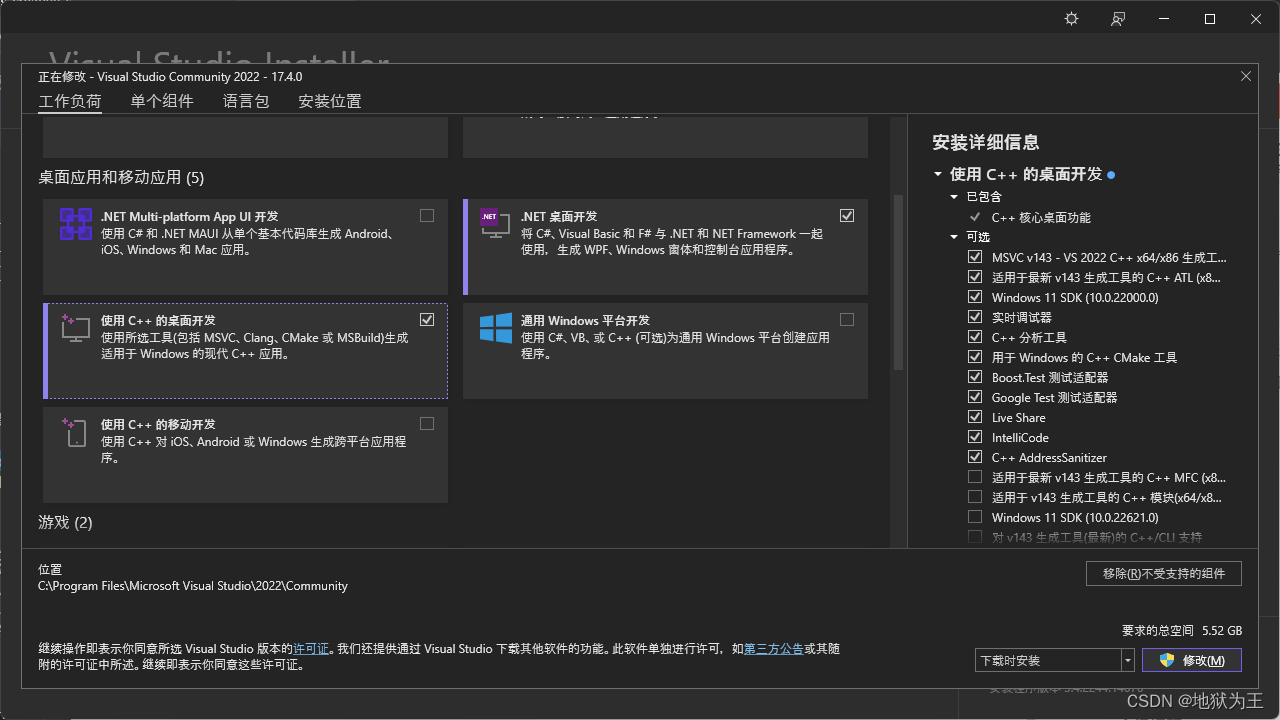Click the 安装详细信息 heading

986,142
